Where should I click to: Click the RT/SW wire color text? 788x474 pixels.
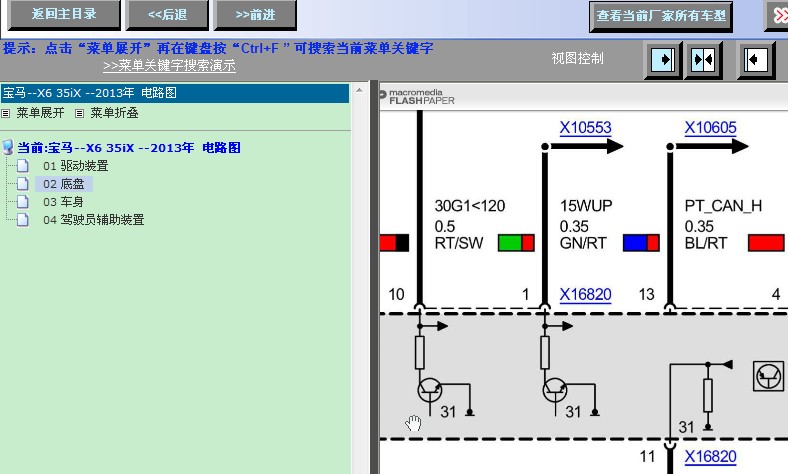point(459,243)
